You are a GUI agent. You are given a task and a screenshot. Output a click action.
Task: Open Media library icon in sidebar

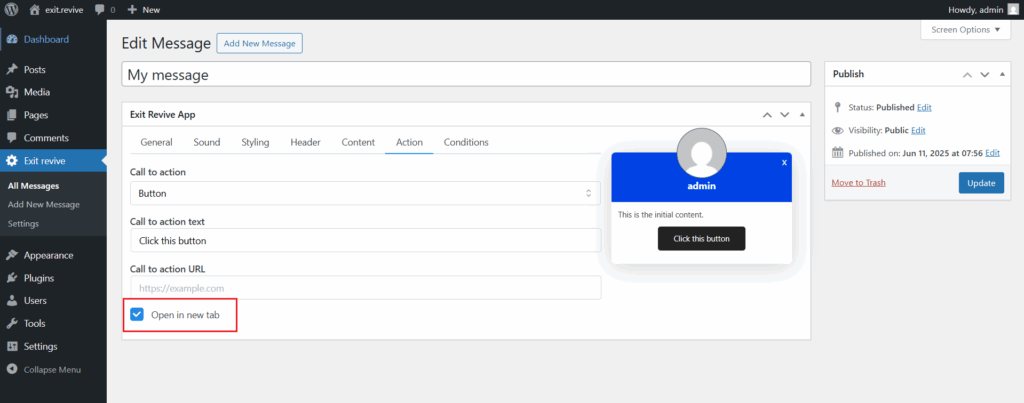coord(12,92)
